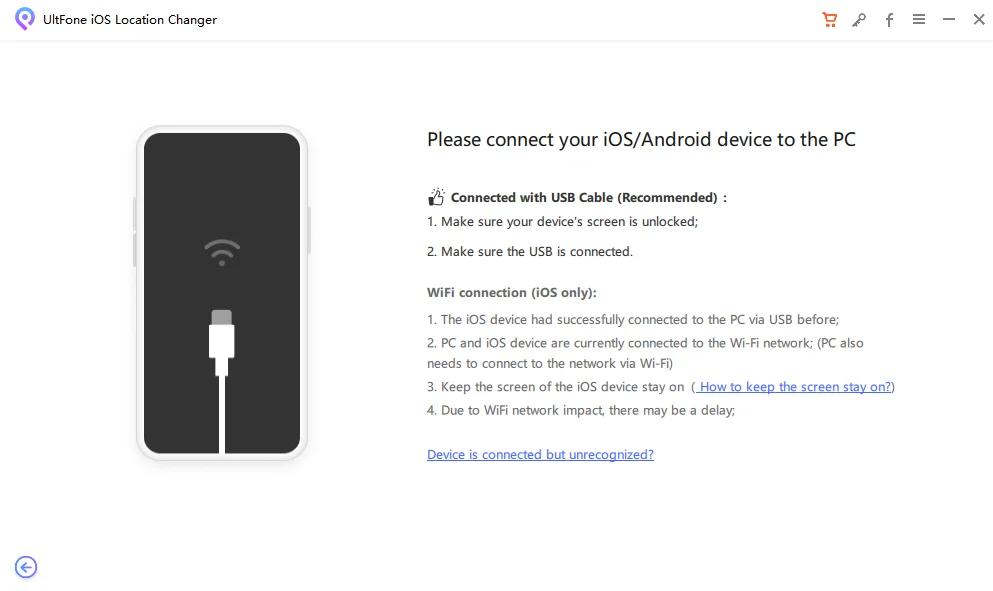Click the 'Please connect your iOS/Android device' heading
The image size is (993, 591).
click(x=641, y=140)
